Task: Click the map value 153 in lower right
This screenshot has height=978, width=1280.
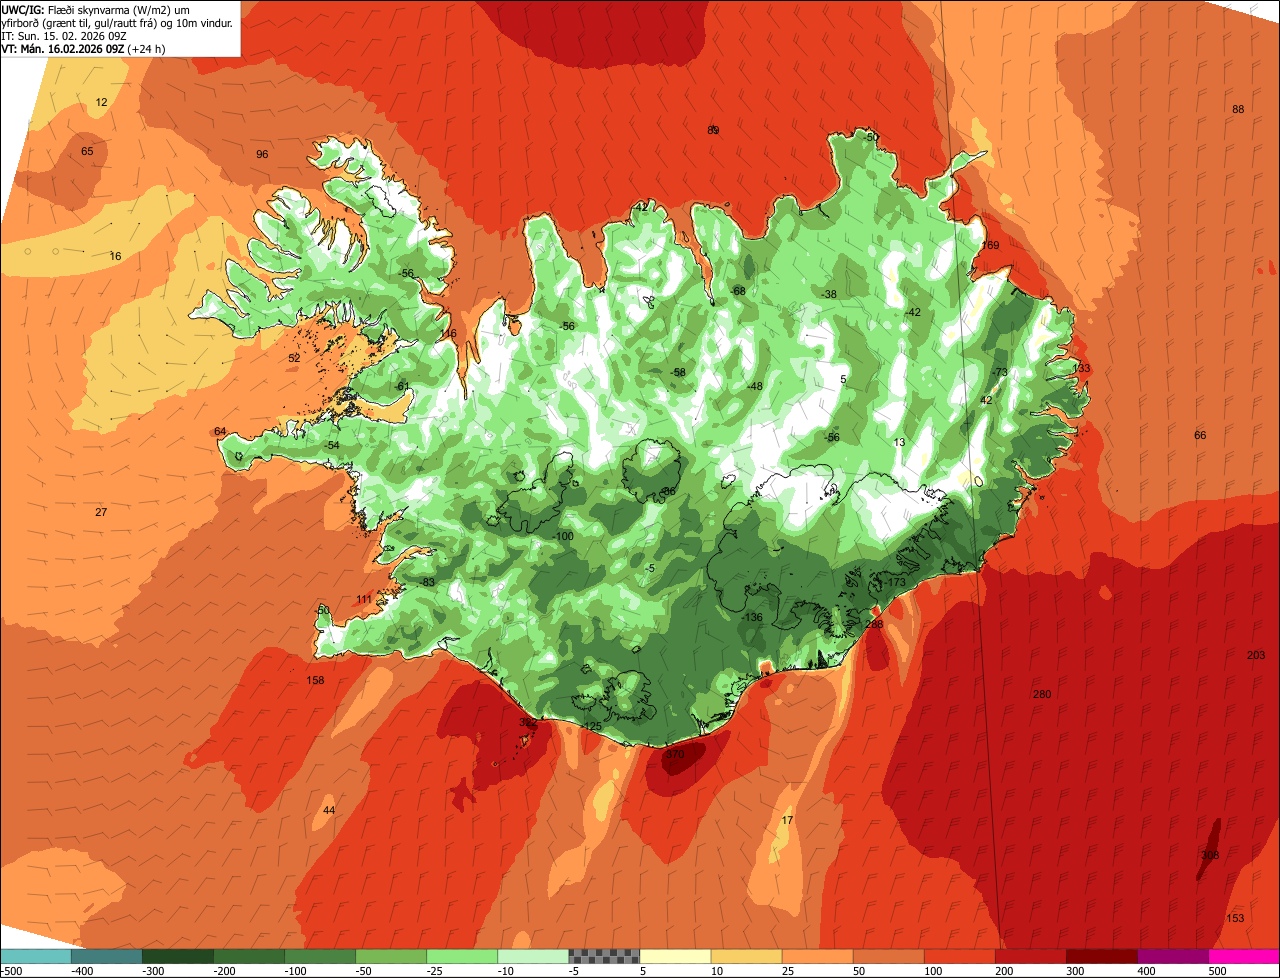Action: click(1235, 918)
